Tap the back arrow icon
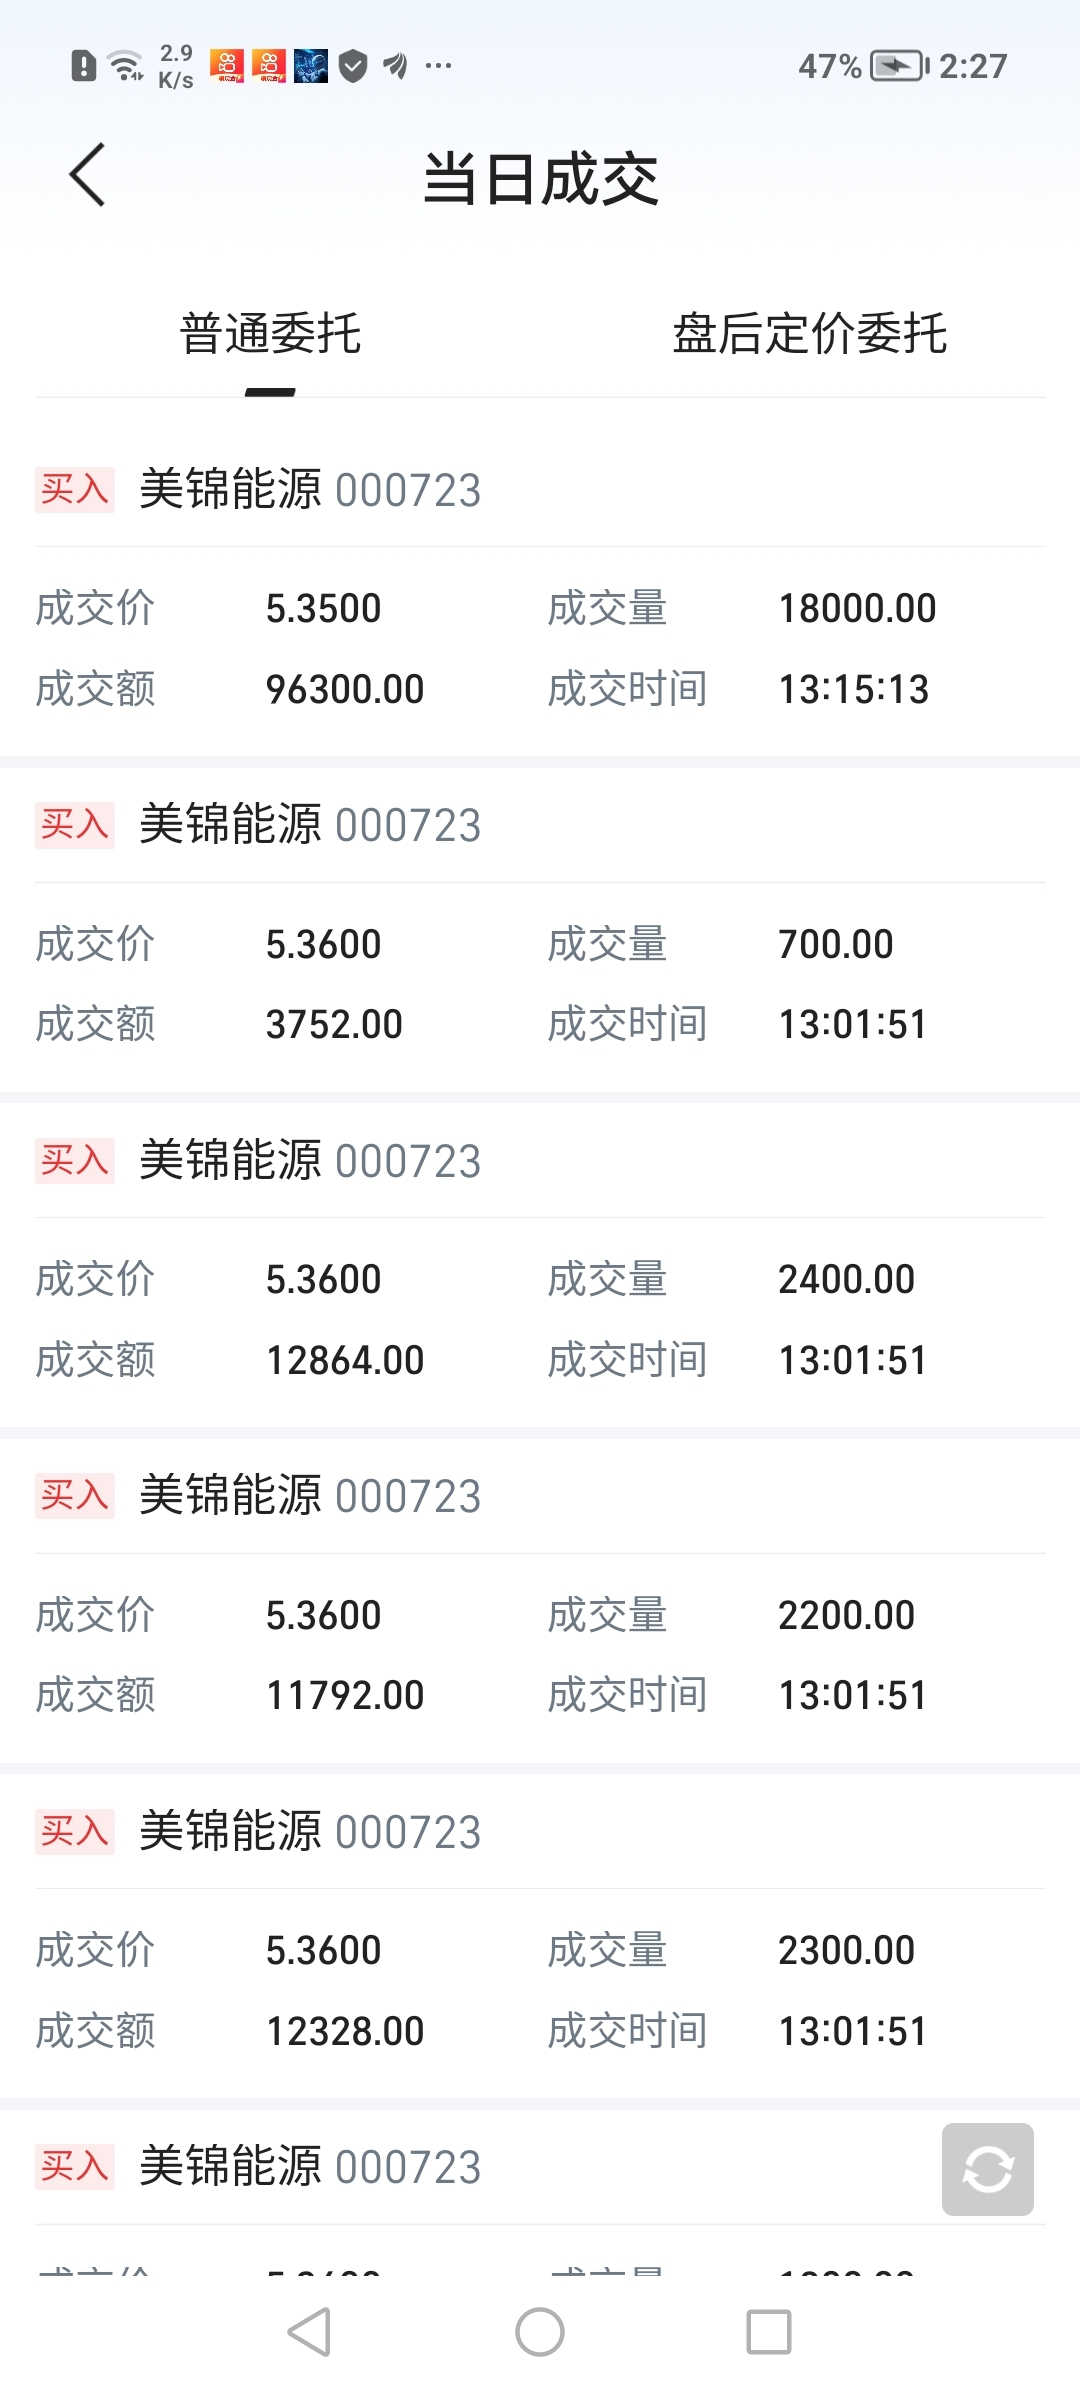This screenshot has height=2388, width=1080. click(88, 176)
